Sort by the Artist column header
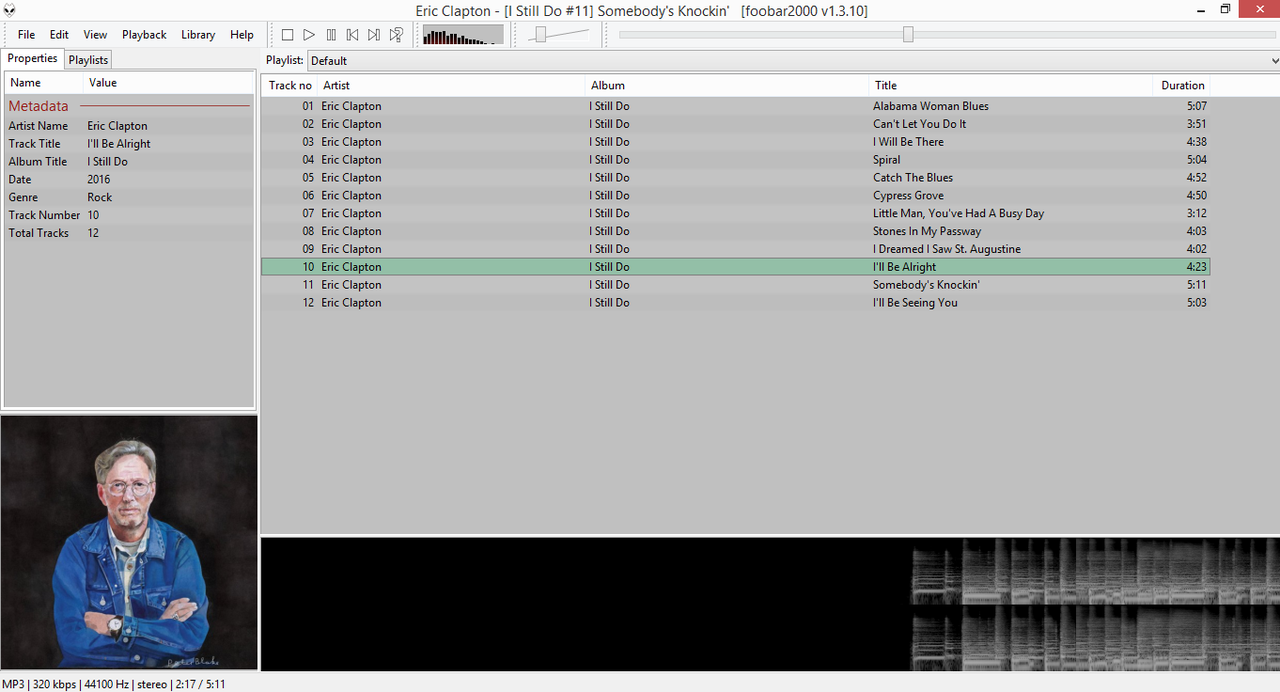The height and width of the screenshot is (692, 1280). [450, 85]
